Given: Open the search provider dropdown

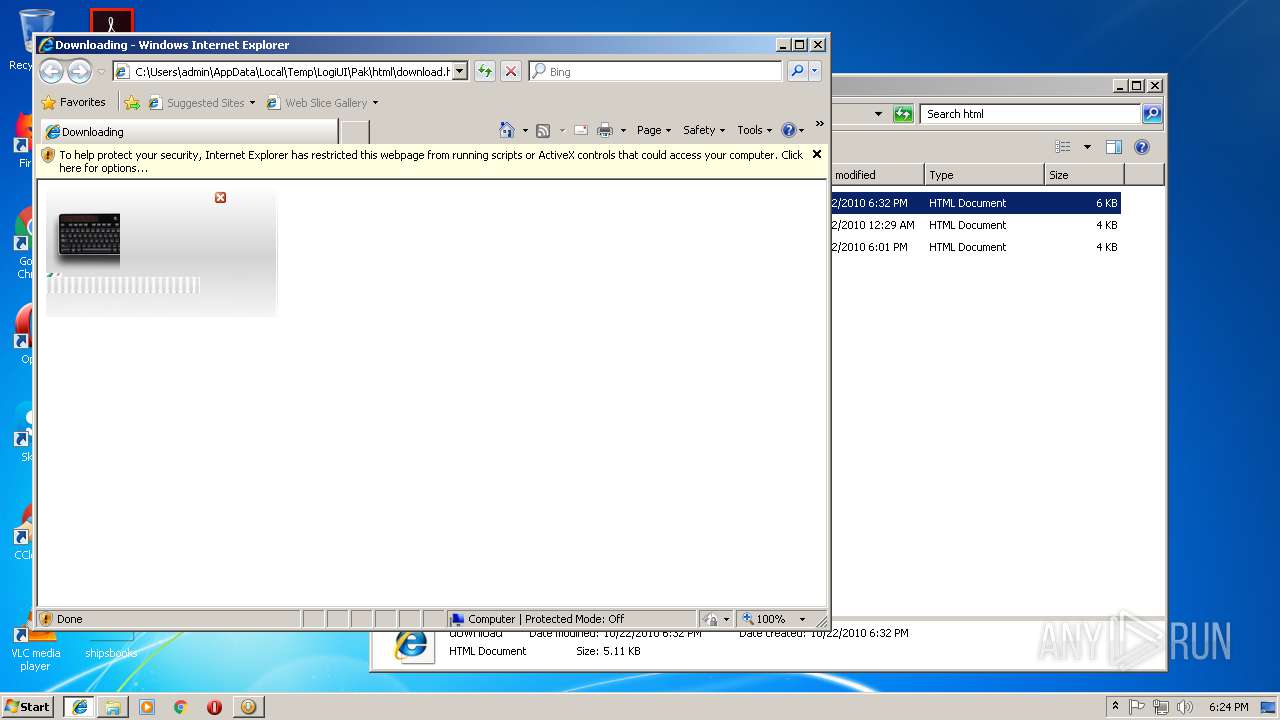Looking at the screenshot, I should pos(815,71).
